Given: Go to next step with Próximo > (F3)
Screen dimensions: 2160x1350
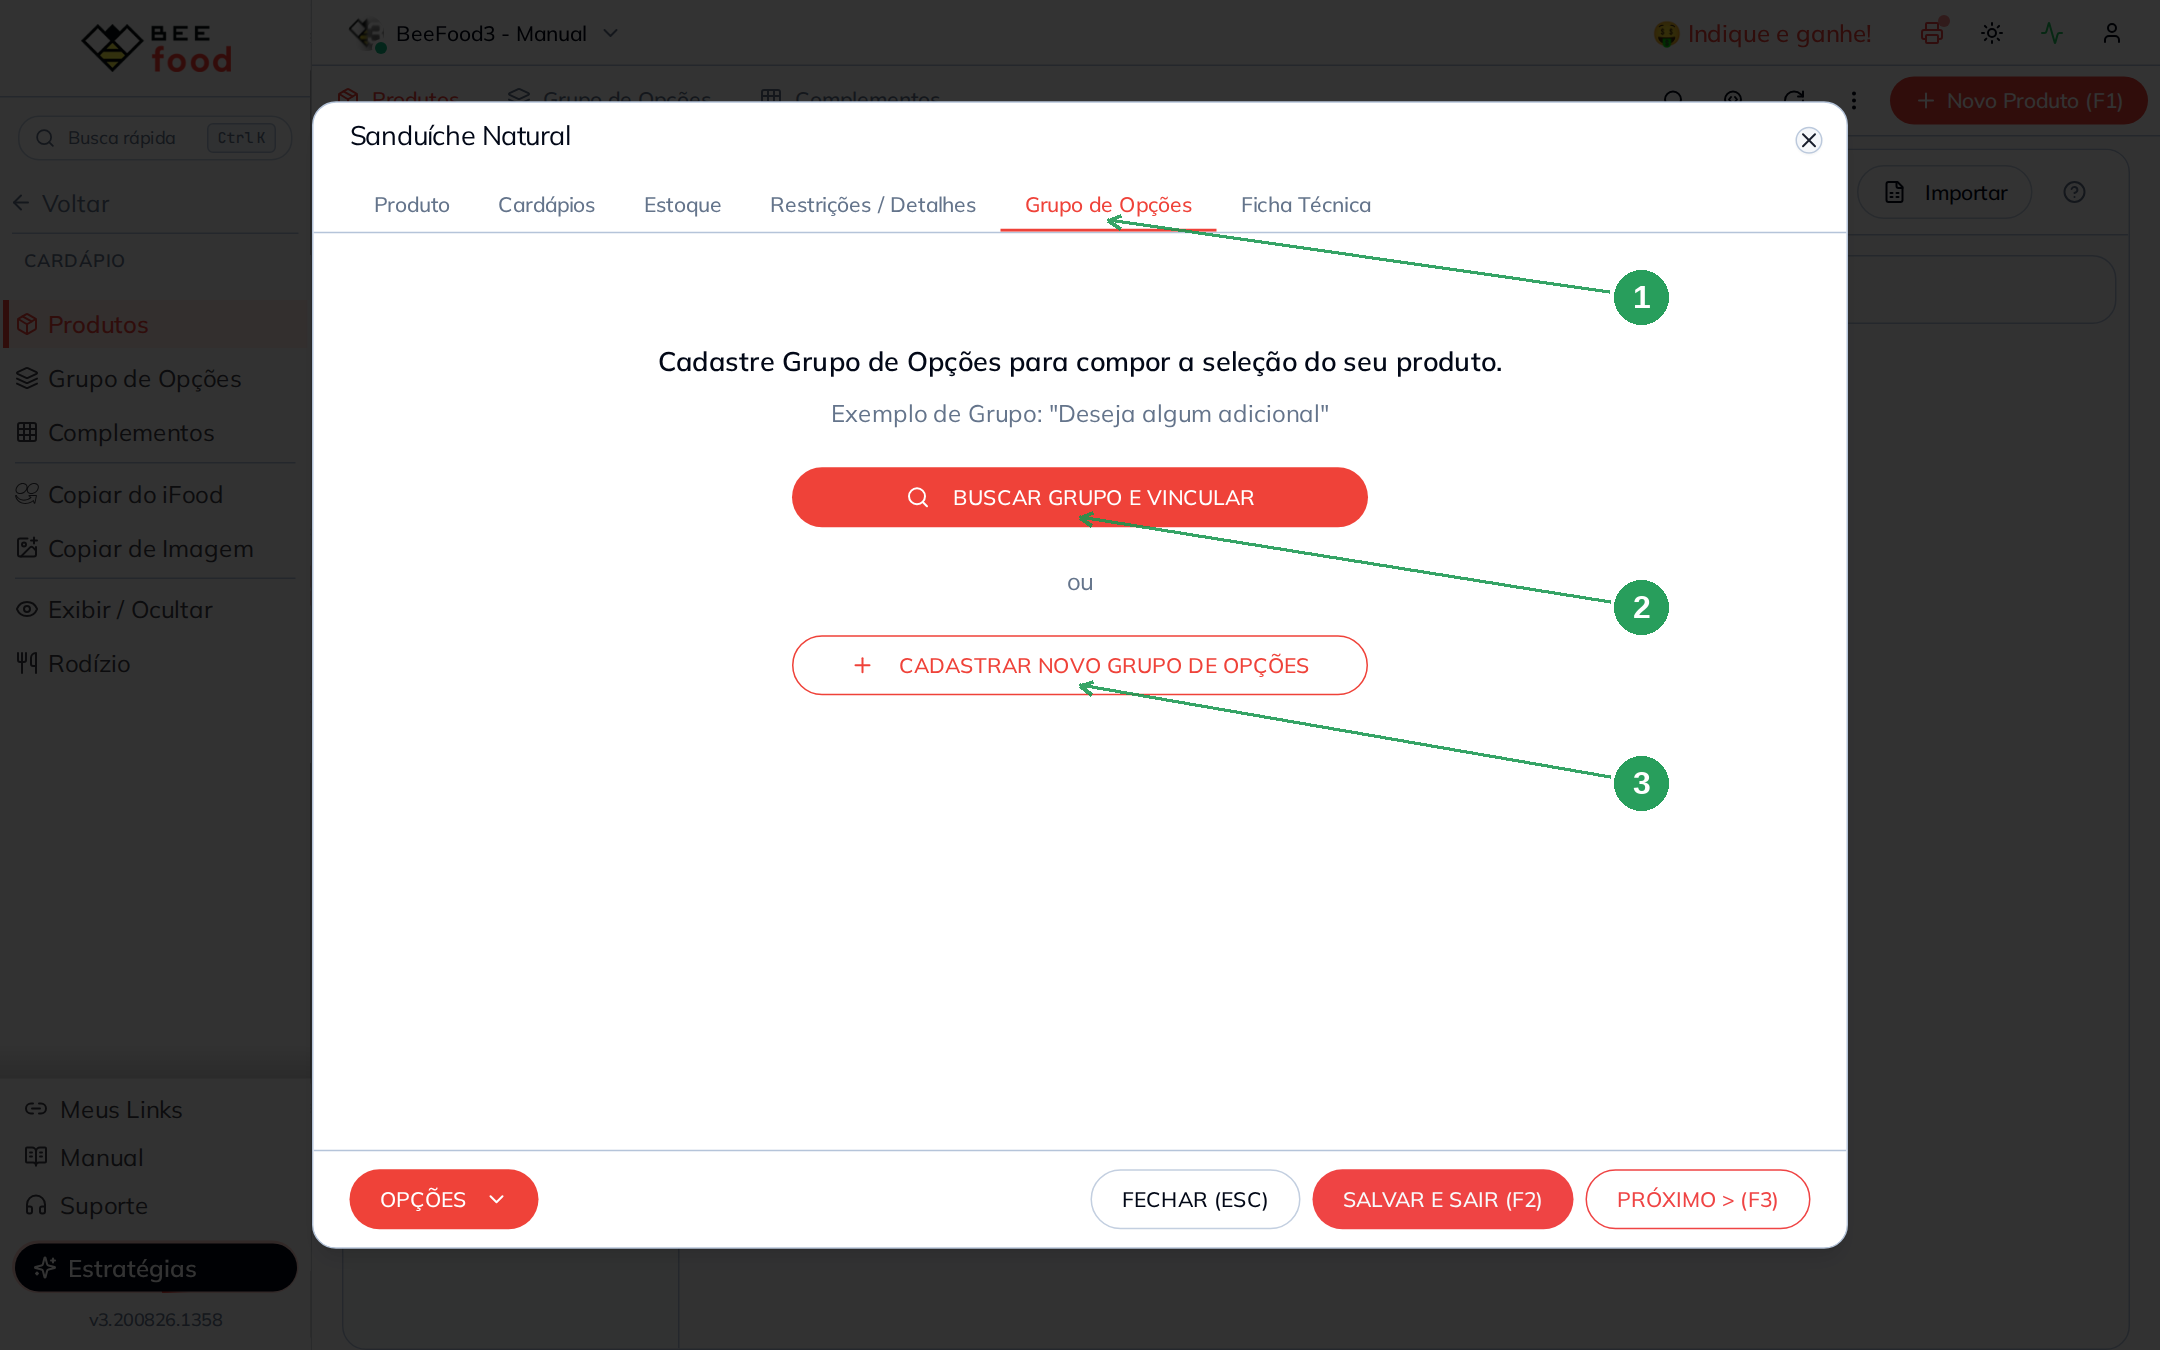Looking at the screenshot, I should pos(1697,1199).
